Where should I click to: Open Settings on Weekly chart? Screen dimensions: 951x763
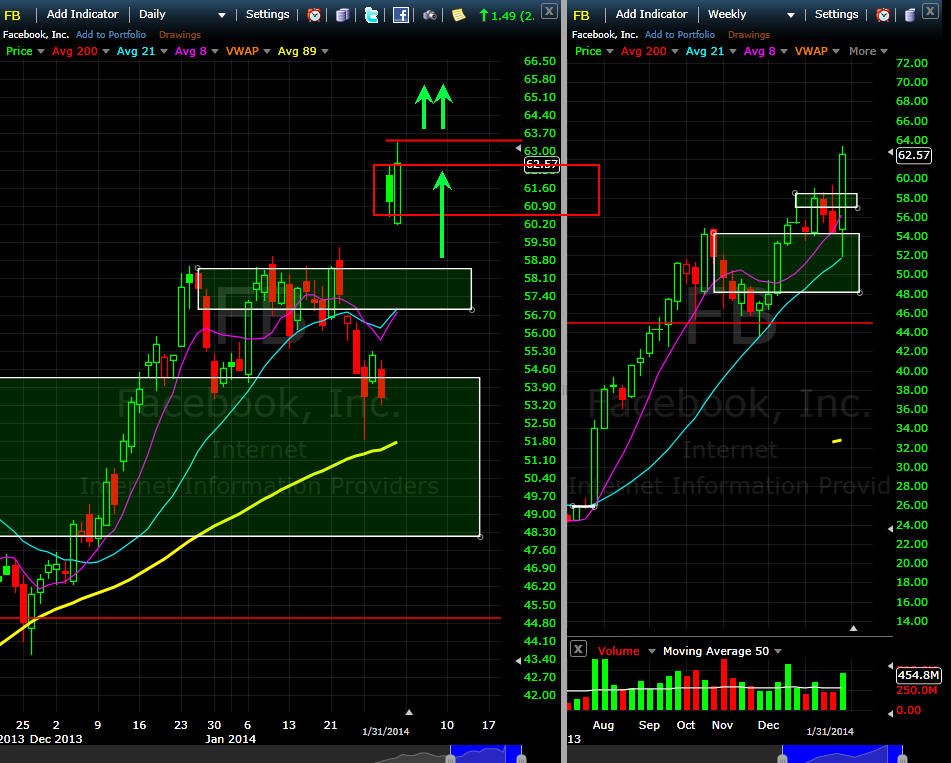click(x=836, y=14)
